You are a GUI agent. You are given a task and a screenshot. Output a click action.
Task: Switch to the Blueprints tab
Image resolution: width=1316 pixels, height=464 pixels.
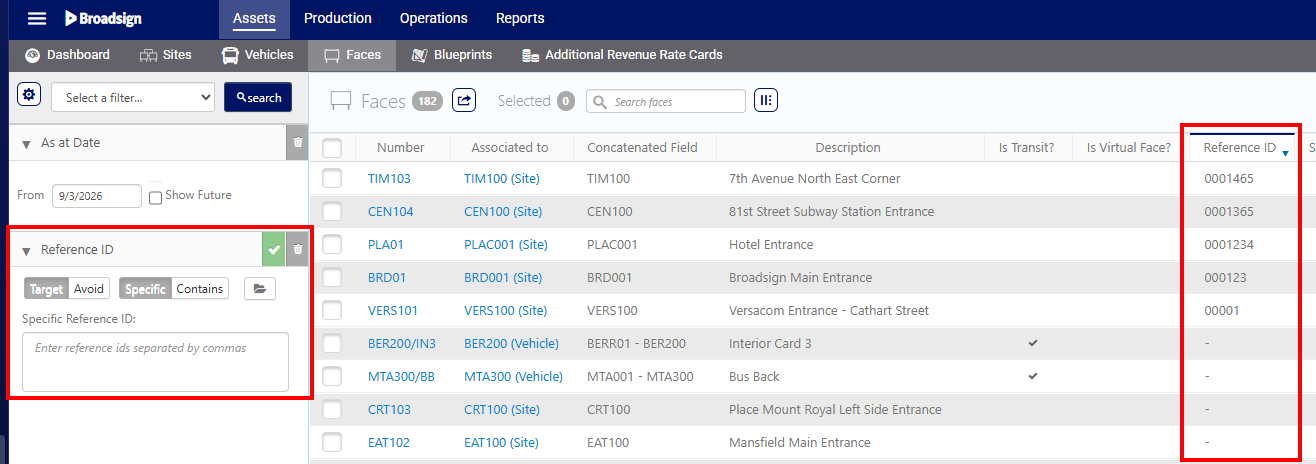pyautogui.click(x=452, y=55)
